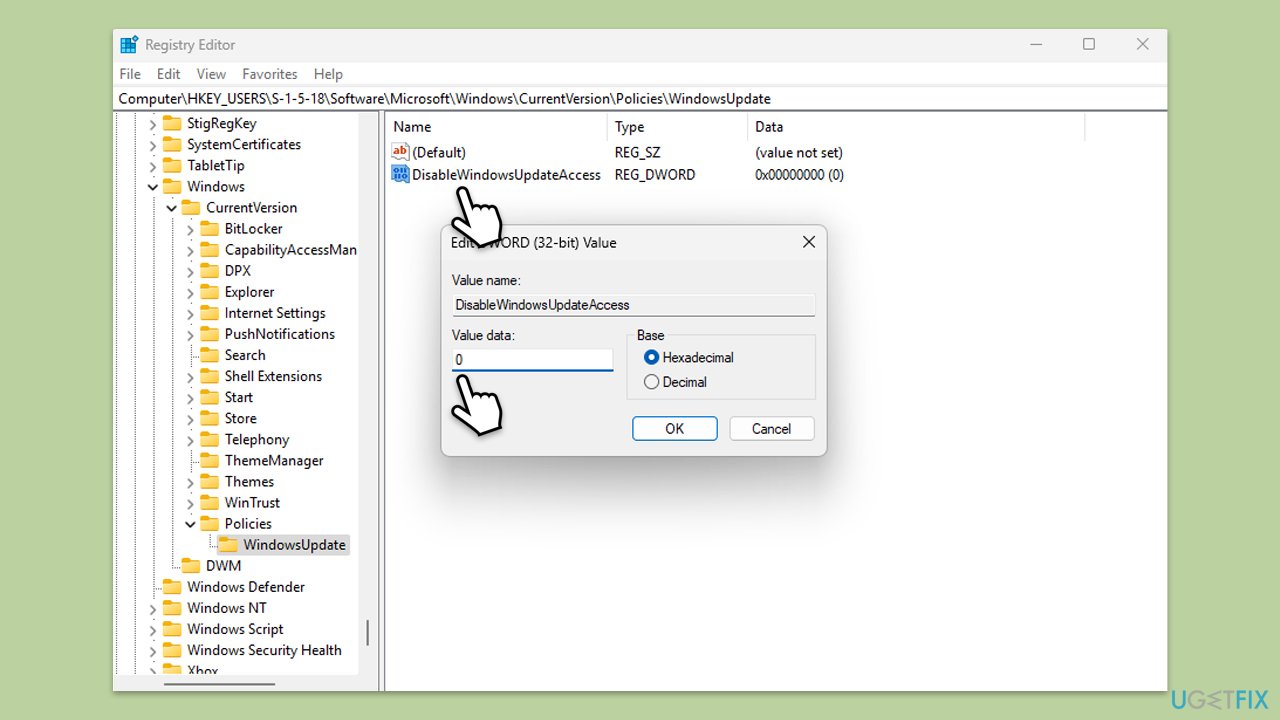Screen dimensions: 1280x720
Task: Click the StigRegKey folder icon
Action: 172,124
